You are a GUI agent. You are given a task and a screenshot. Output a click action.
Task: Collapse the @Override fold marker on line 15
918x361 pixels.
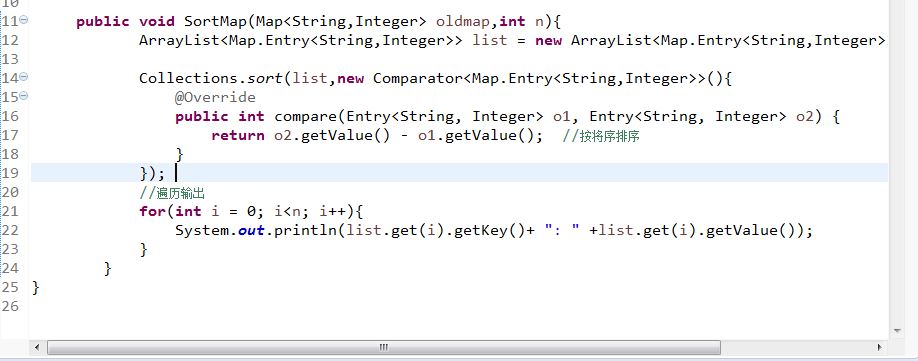tap(24, 96)
